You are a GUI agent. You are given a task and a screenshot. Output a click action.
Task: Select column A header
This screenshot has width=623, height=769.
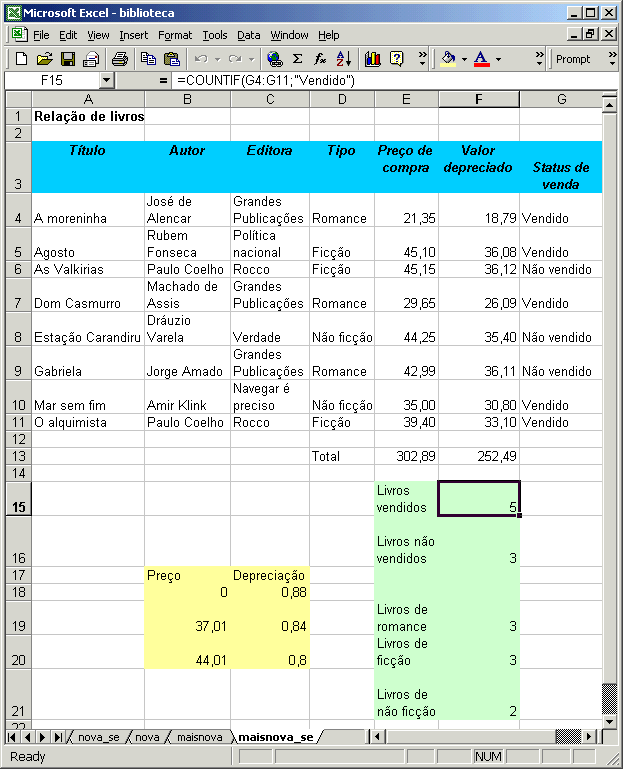coord(88,100)
